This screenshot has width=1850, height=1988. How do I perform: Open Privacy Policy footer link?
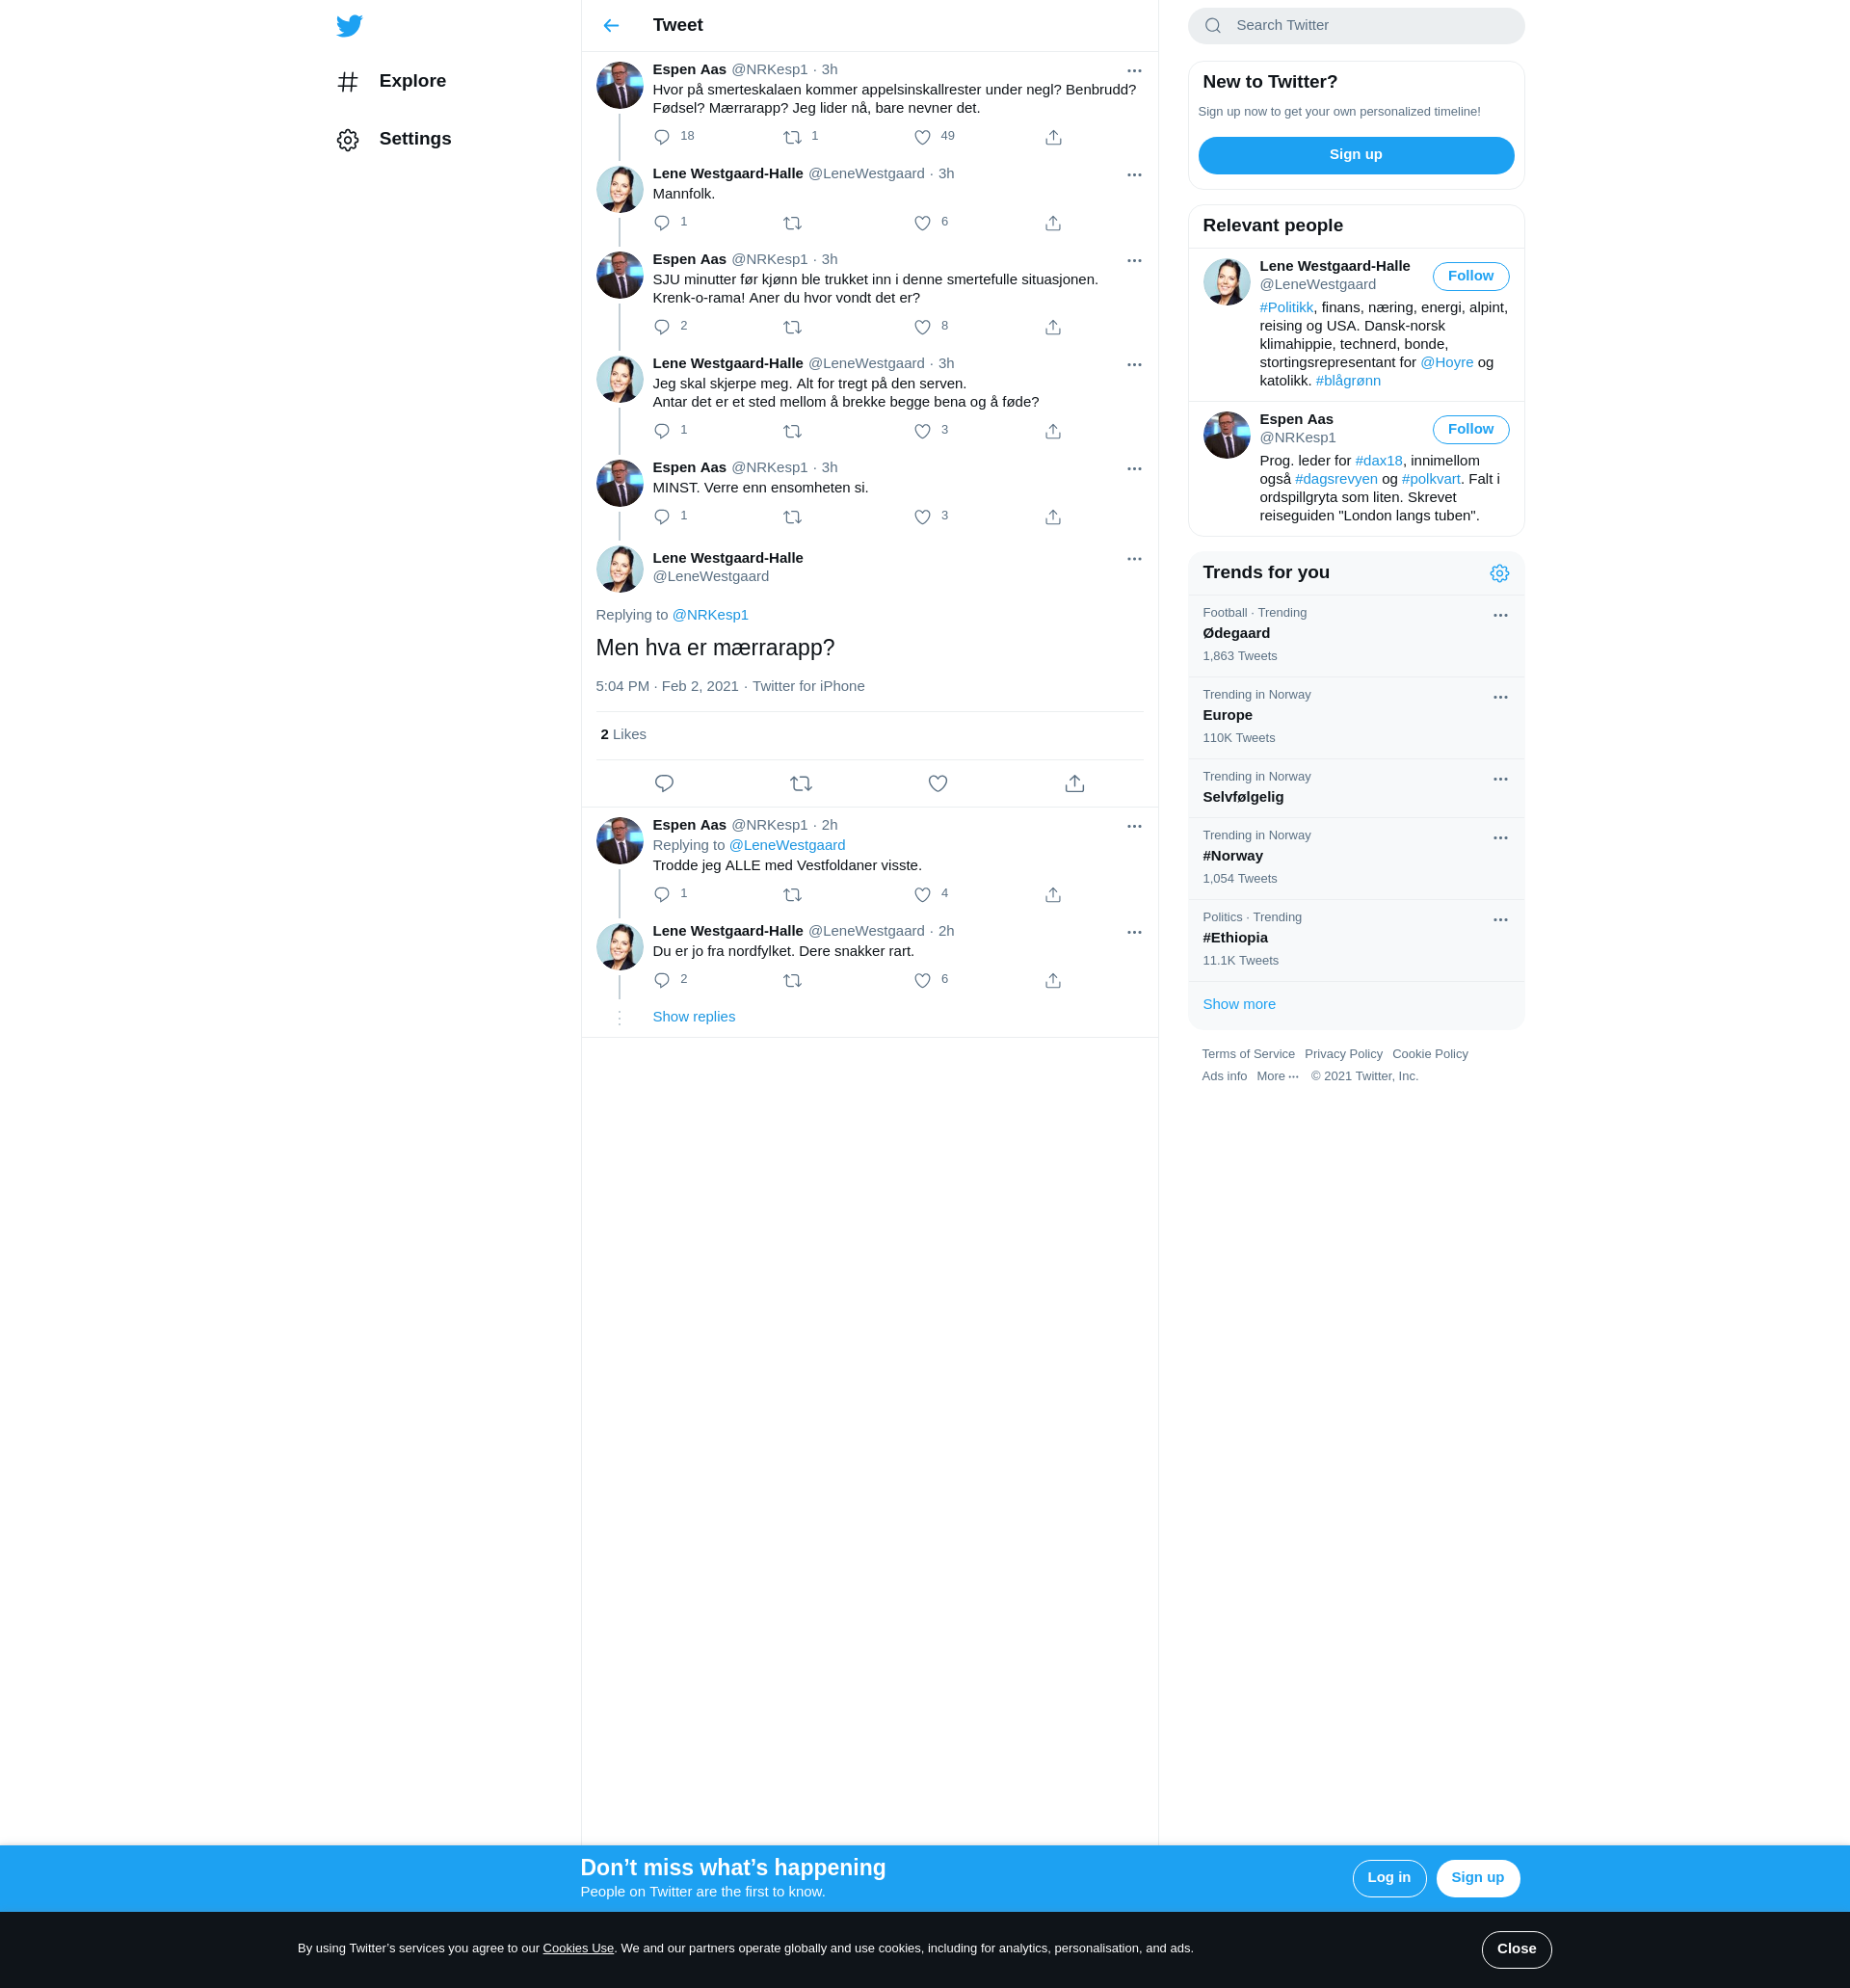(x=1343, y=1054)
